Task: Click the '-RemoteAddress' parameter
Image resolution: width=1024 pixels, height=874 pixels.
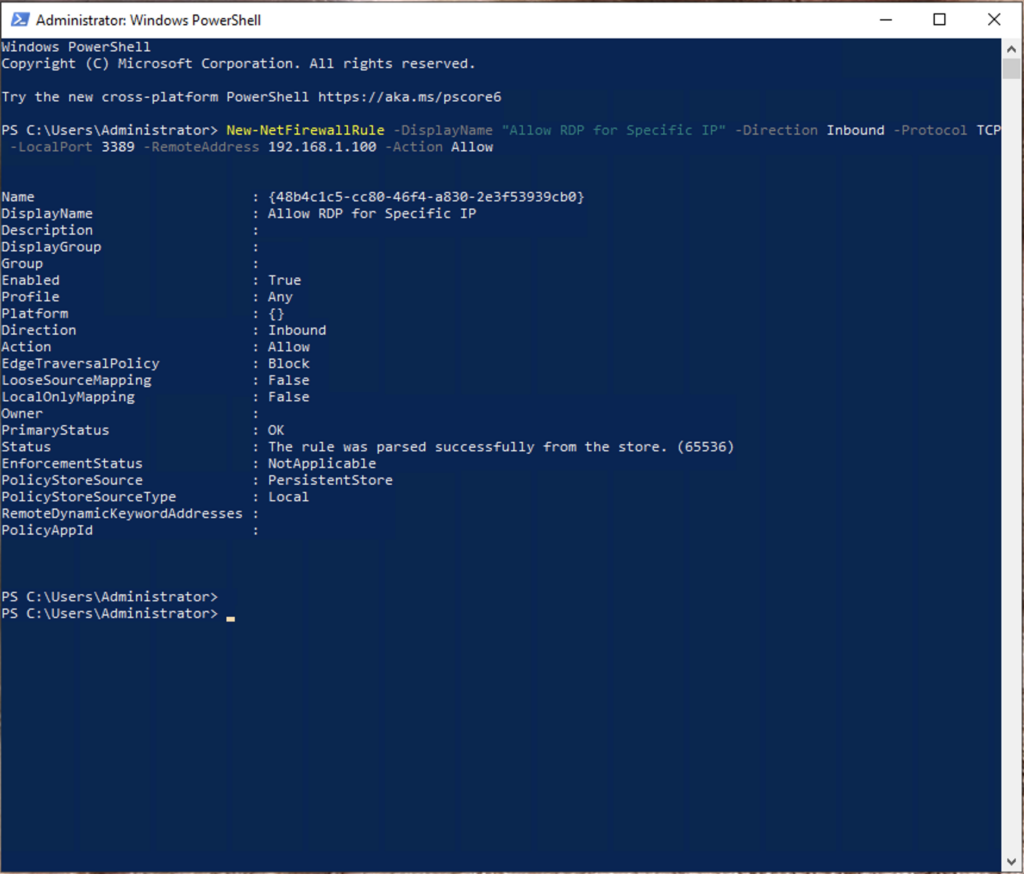Action: pos(201,147)
